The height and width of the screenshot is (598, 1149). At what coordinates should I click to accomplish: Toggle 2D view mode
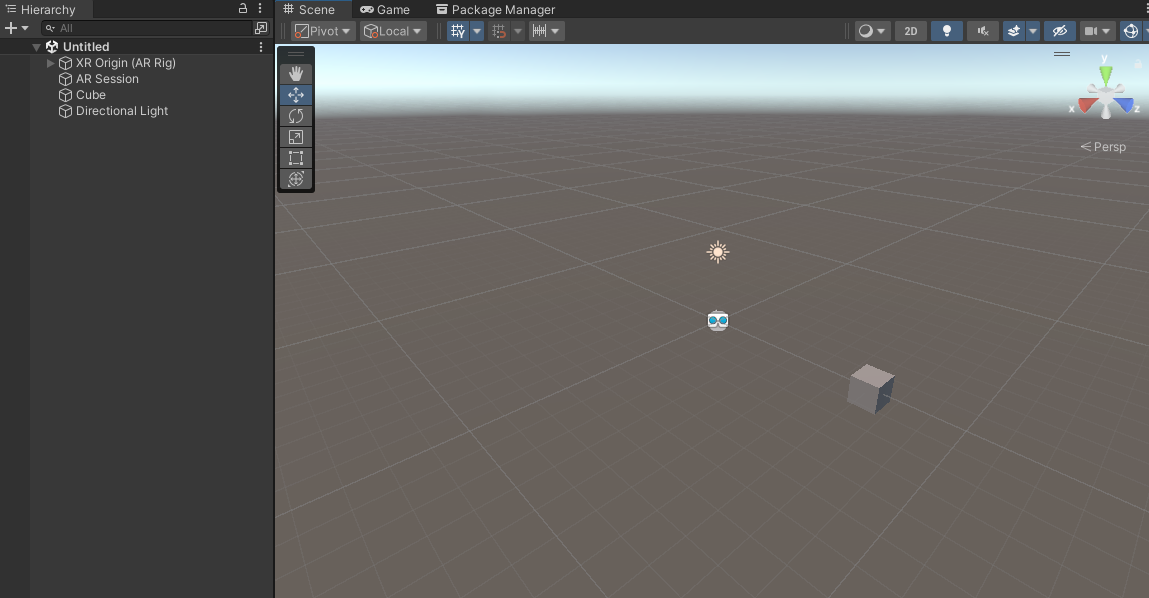[911, 31]
